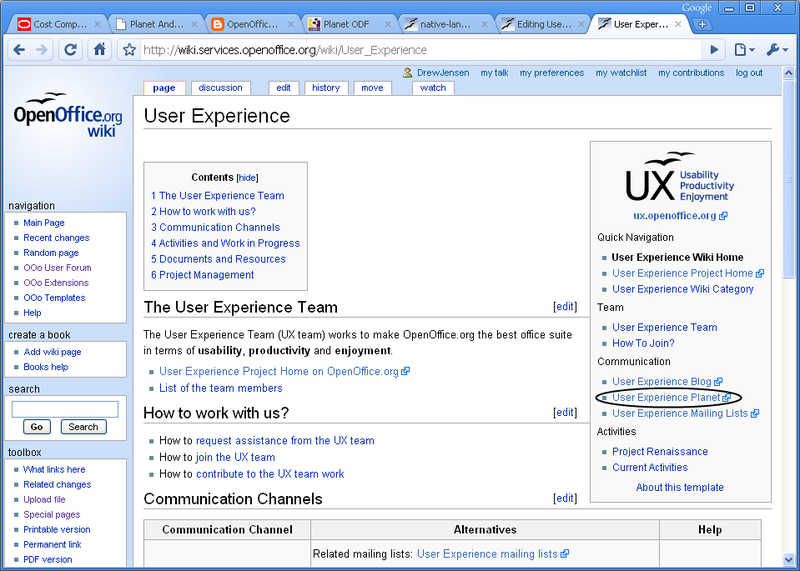Hide the Contents table
Image resolution: width=800 pixels, height=571 pixels.
[247, 178]
